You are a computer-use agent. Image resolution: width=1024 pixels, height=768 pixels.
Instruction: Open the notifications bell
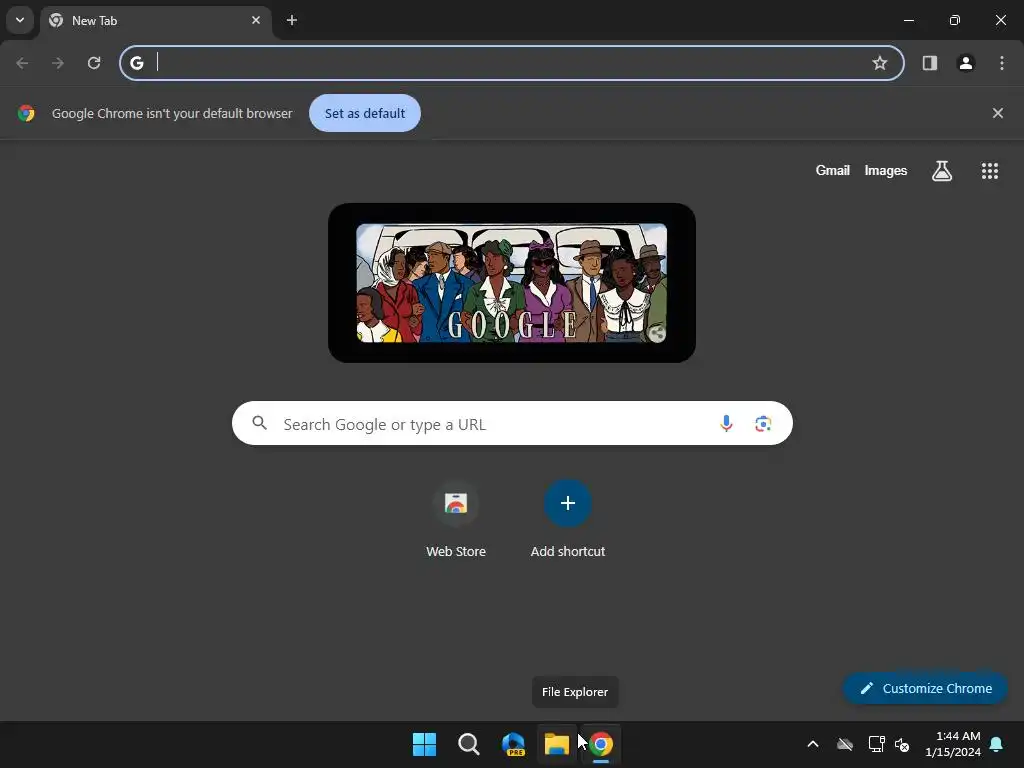pos(997,744)
